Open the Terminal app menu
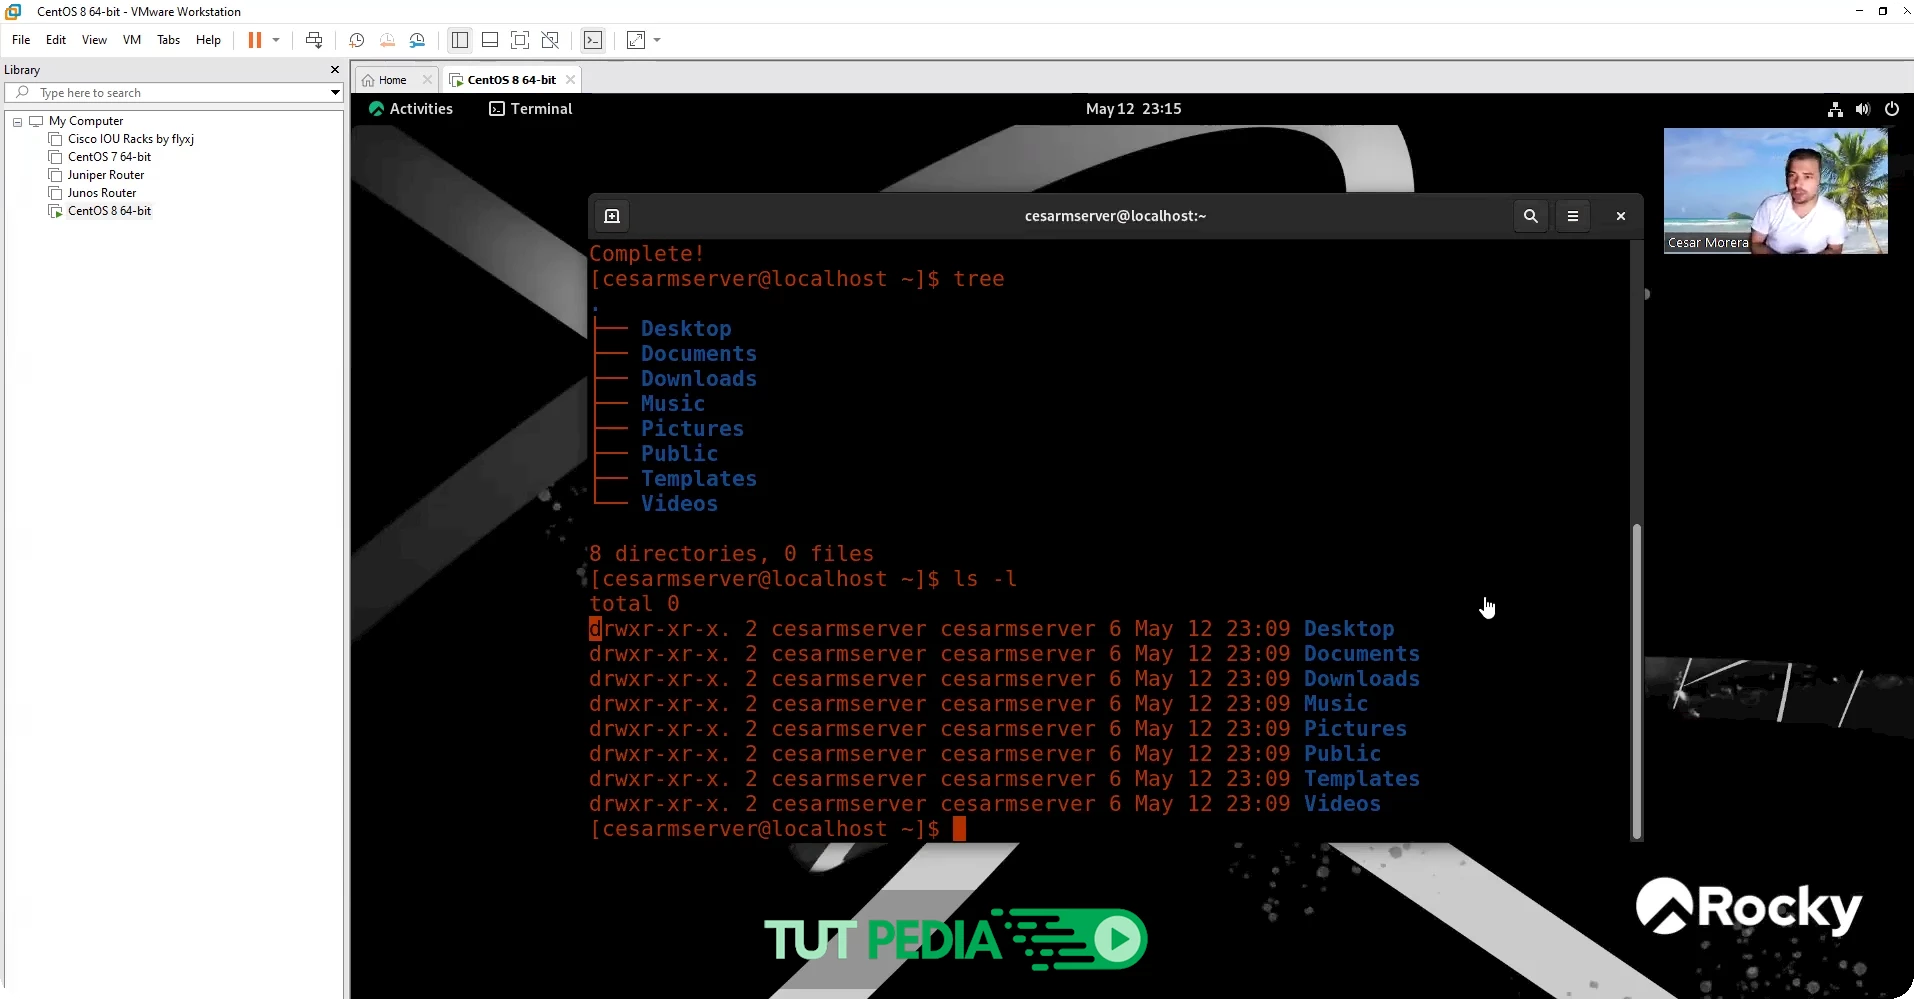 531,109
